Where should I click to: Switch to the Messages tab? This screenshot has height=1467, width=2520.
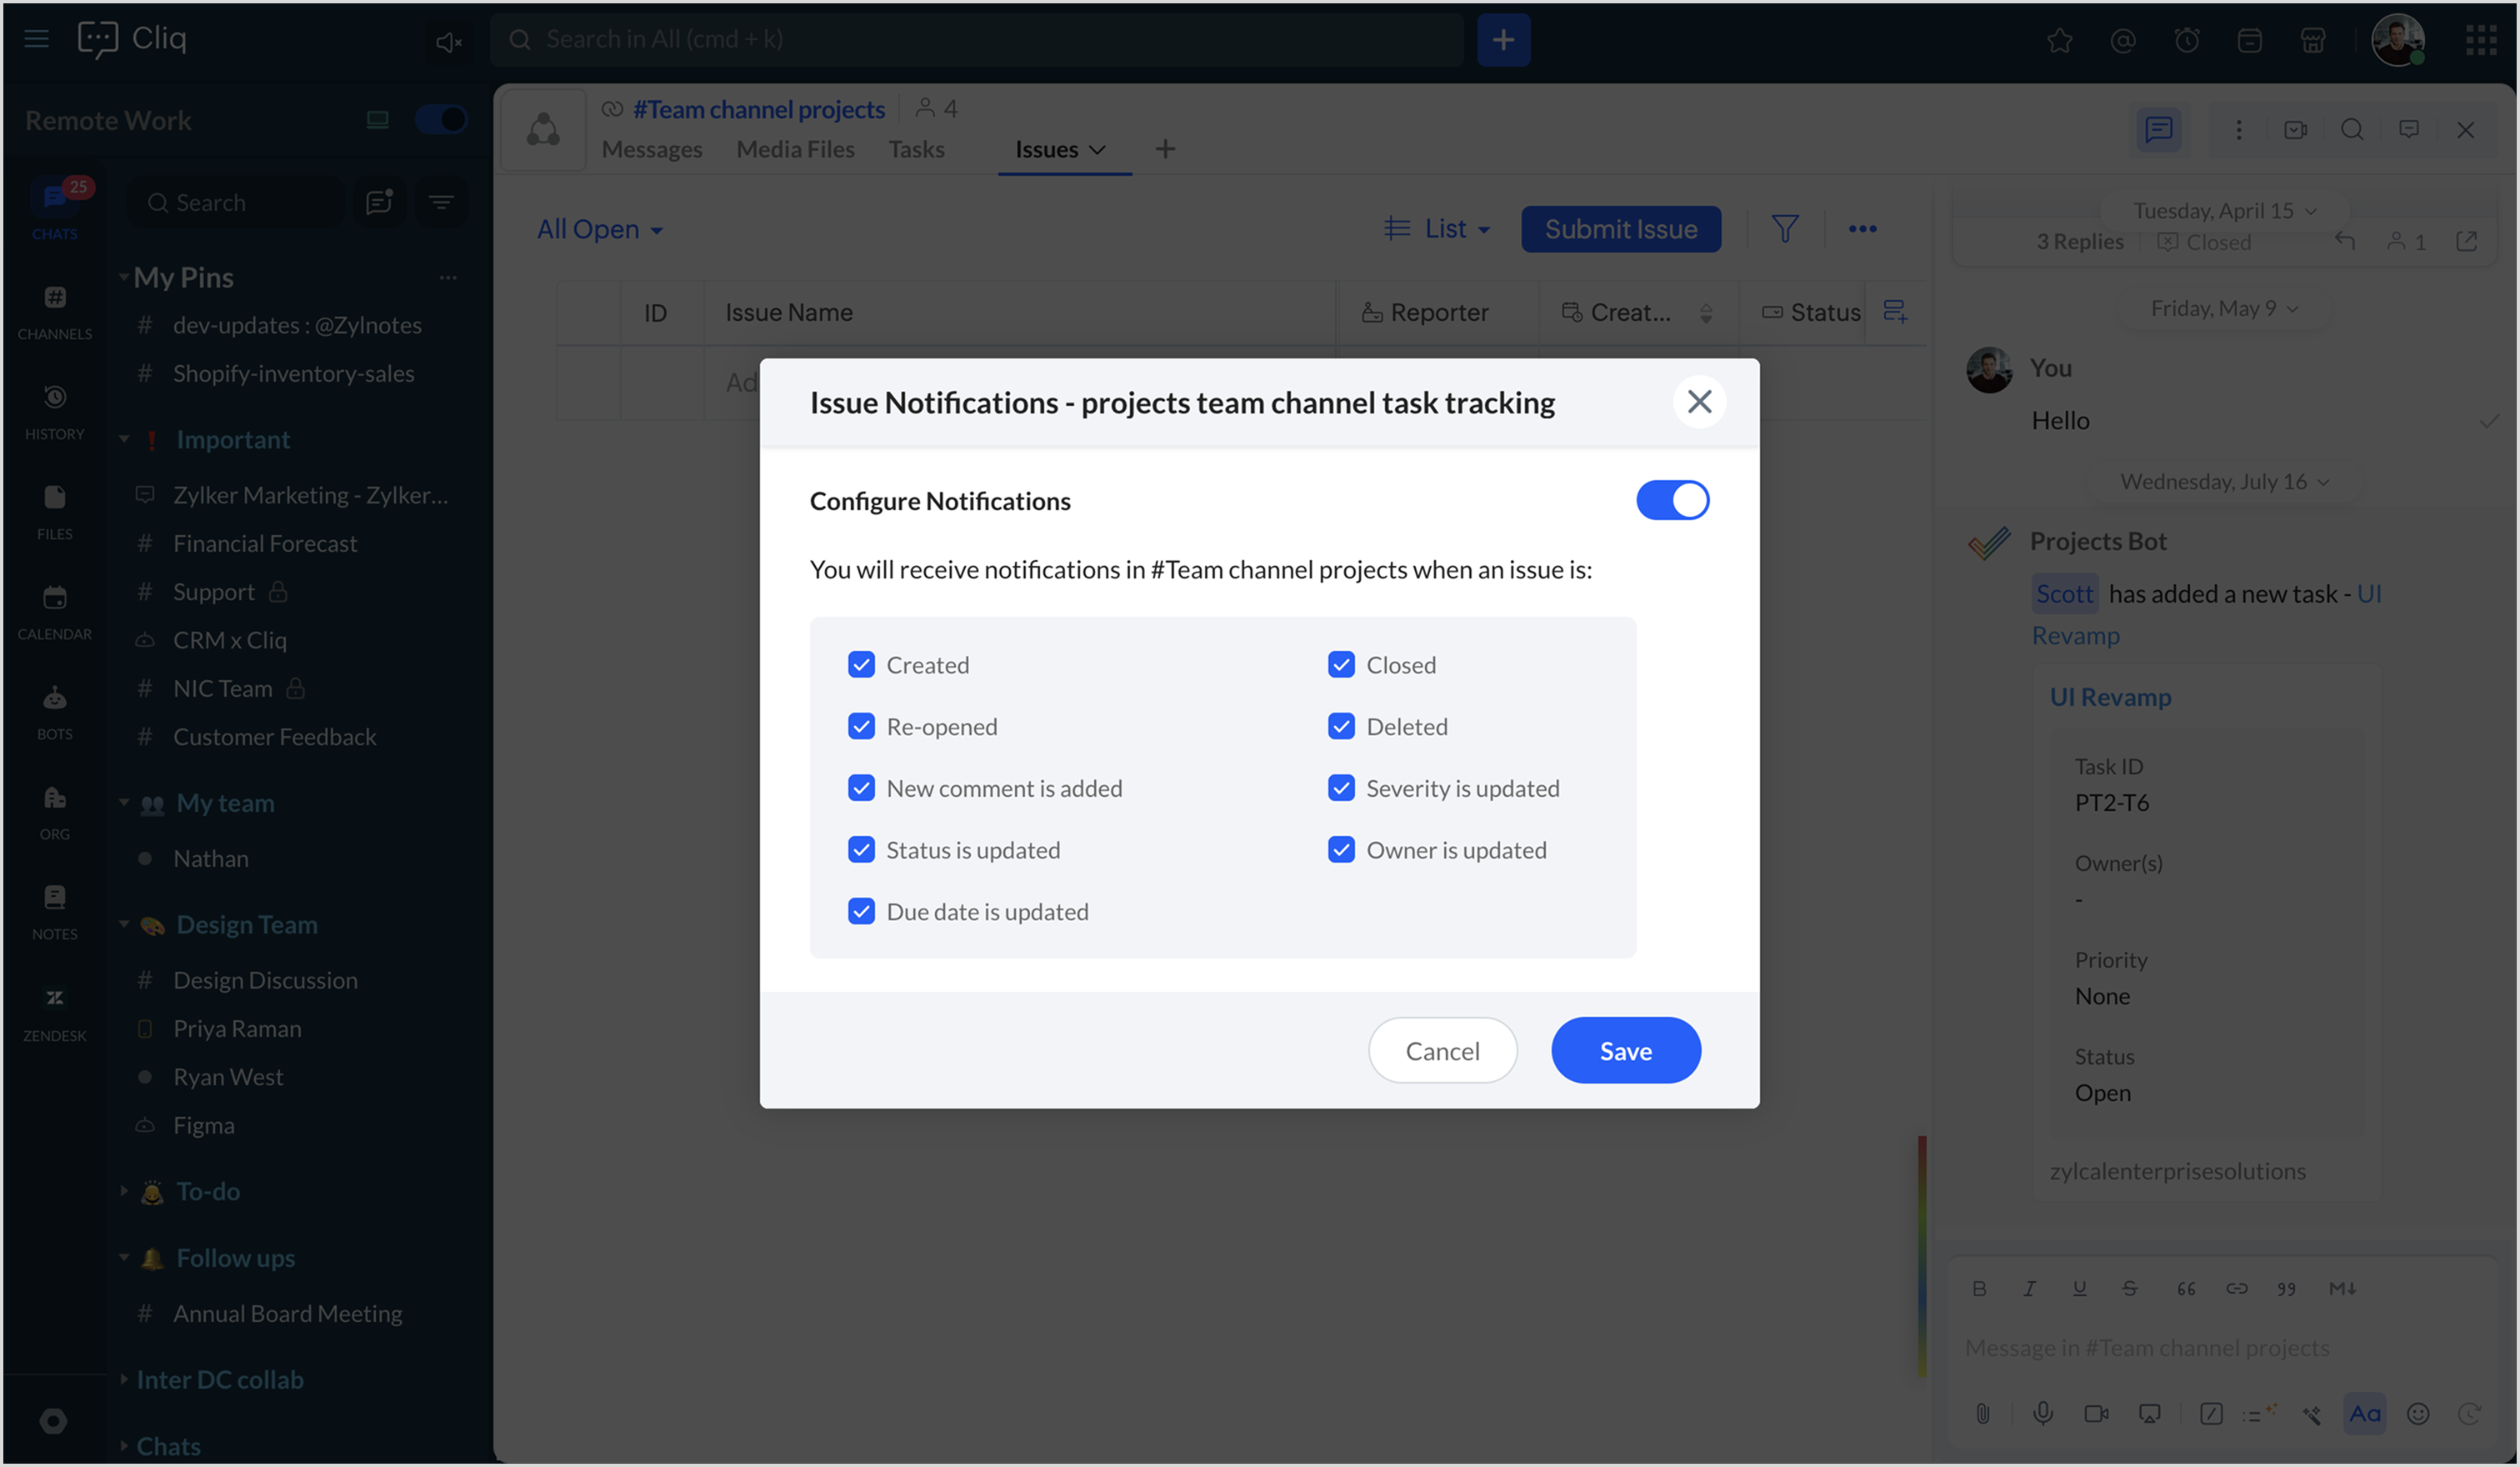coord(651,150)
